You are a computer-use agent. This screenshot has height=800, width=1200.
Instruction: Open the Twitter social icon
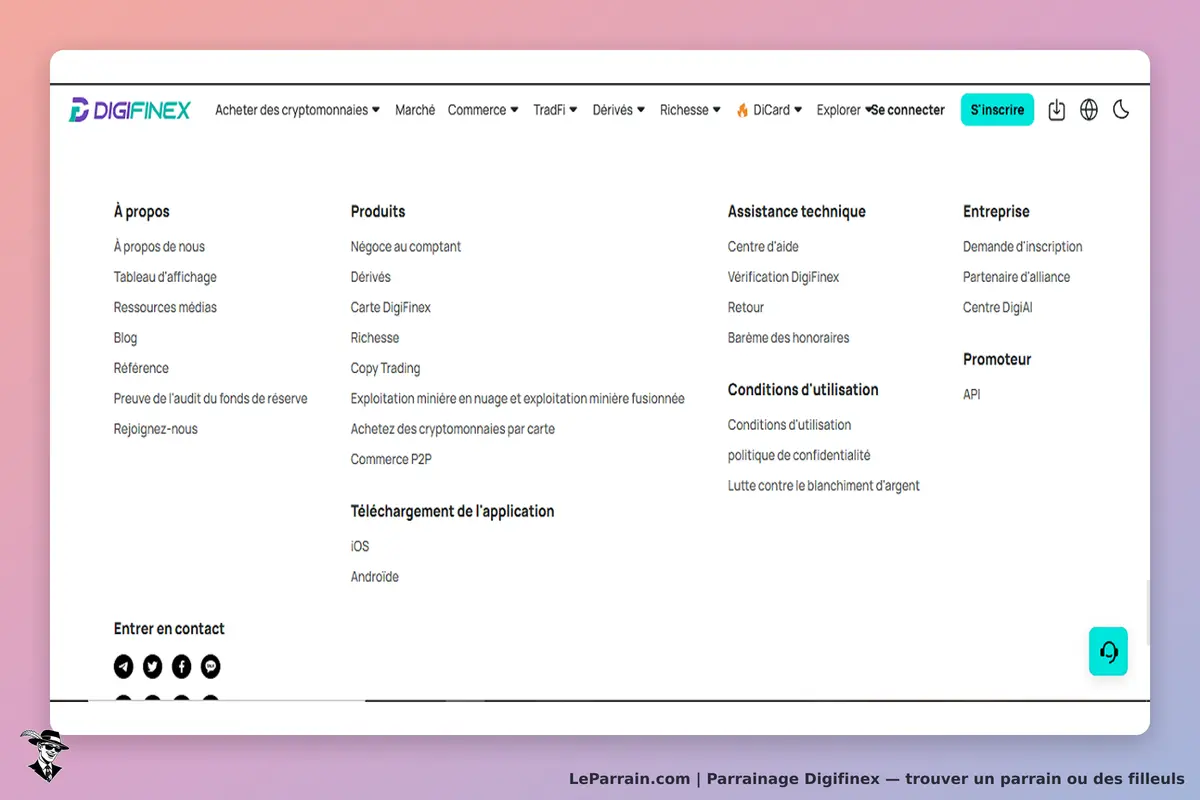(x=152, y=667)
